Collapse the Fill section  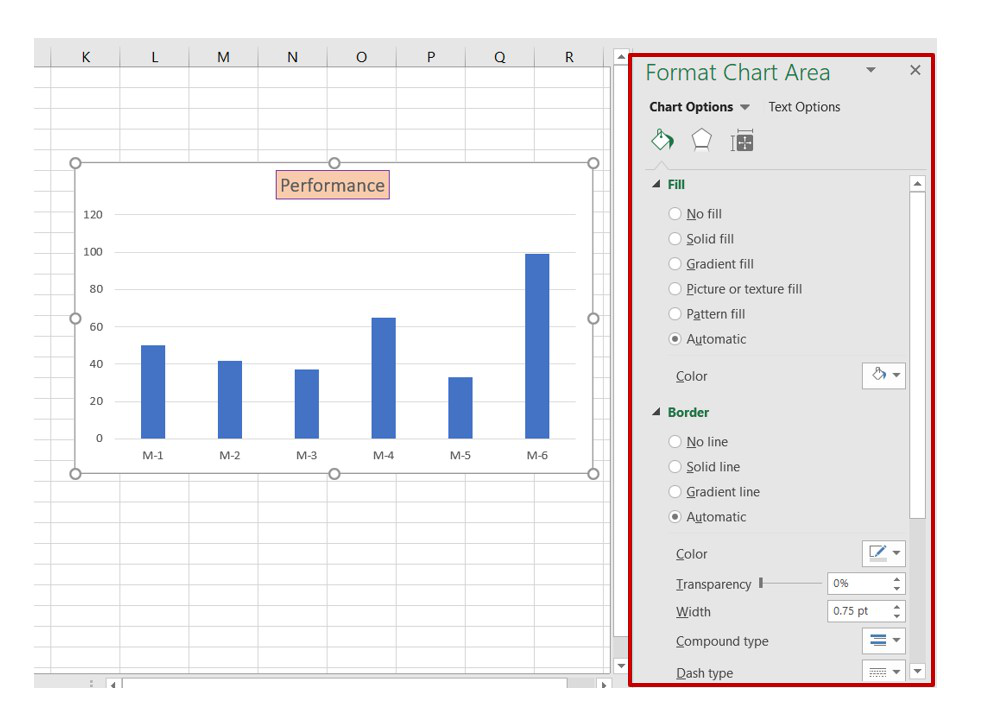tap(657, 185)
